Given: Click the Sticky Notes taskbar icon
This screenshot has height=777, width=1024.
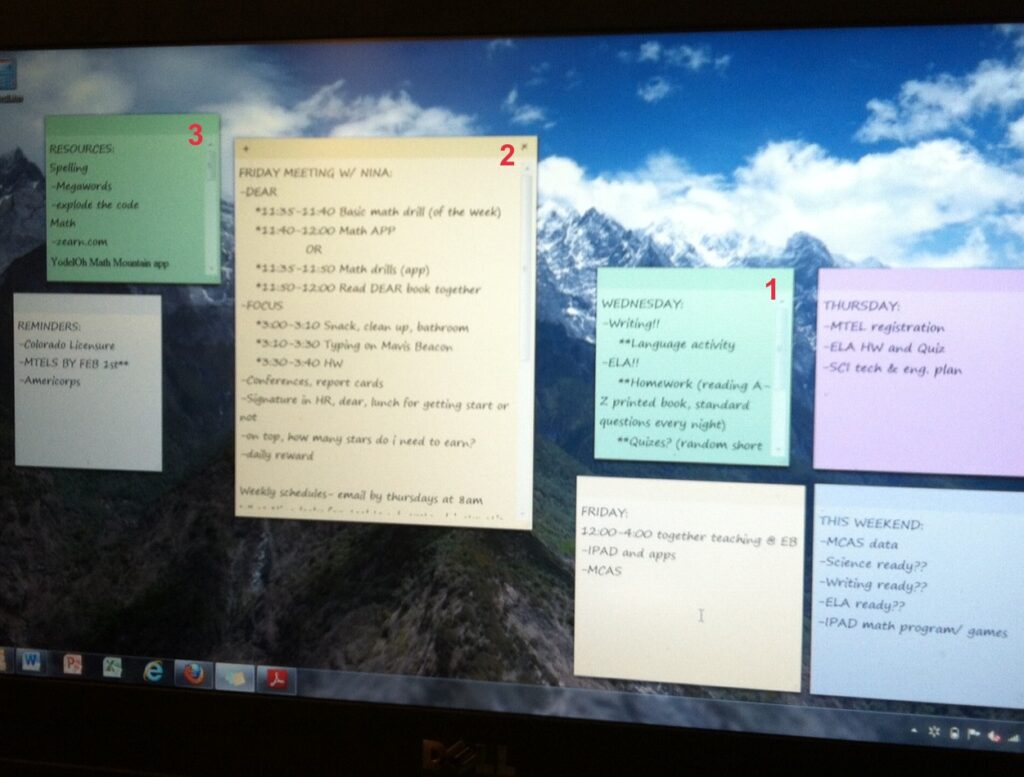Looking at the screenshot, I should (x=236, y=677).
